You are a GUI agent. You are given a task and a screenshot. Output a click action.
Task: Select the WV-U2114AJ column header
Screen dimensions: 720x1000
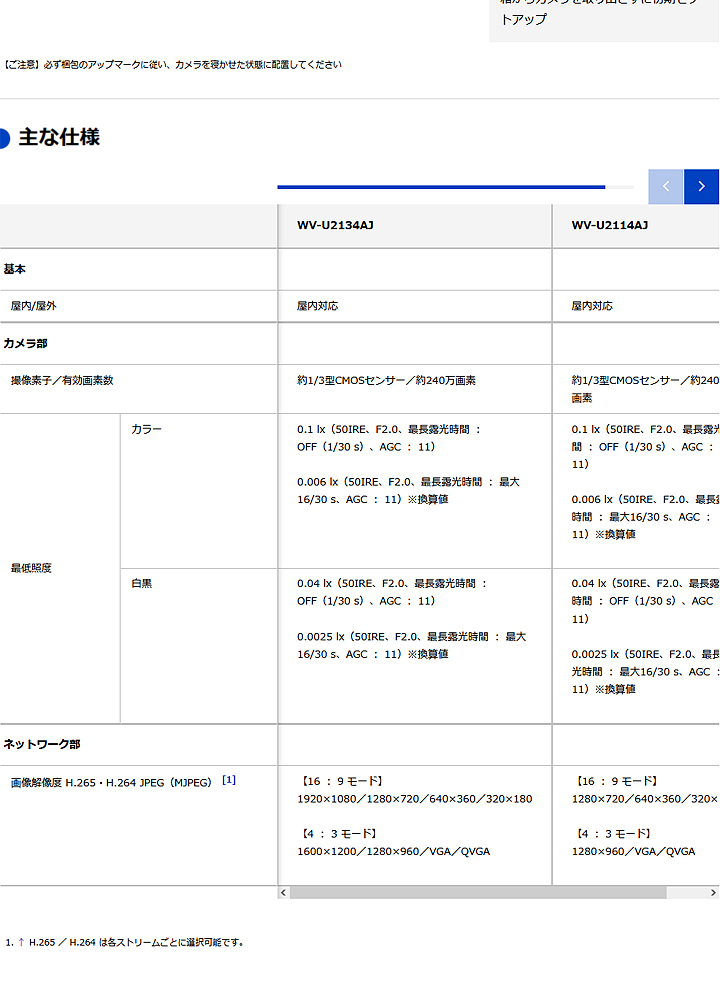(x=636, y=226)
